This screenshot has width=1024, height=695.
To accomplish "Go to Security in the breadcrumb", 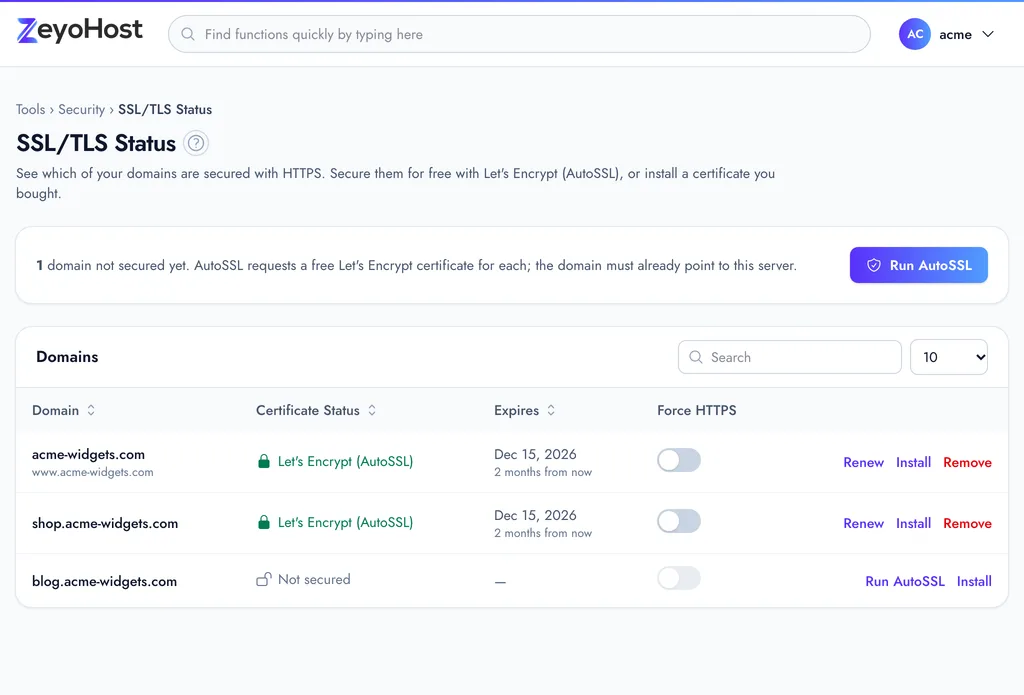I will point(82,109).
